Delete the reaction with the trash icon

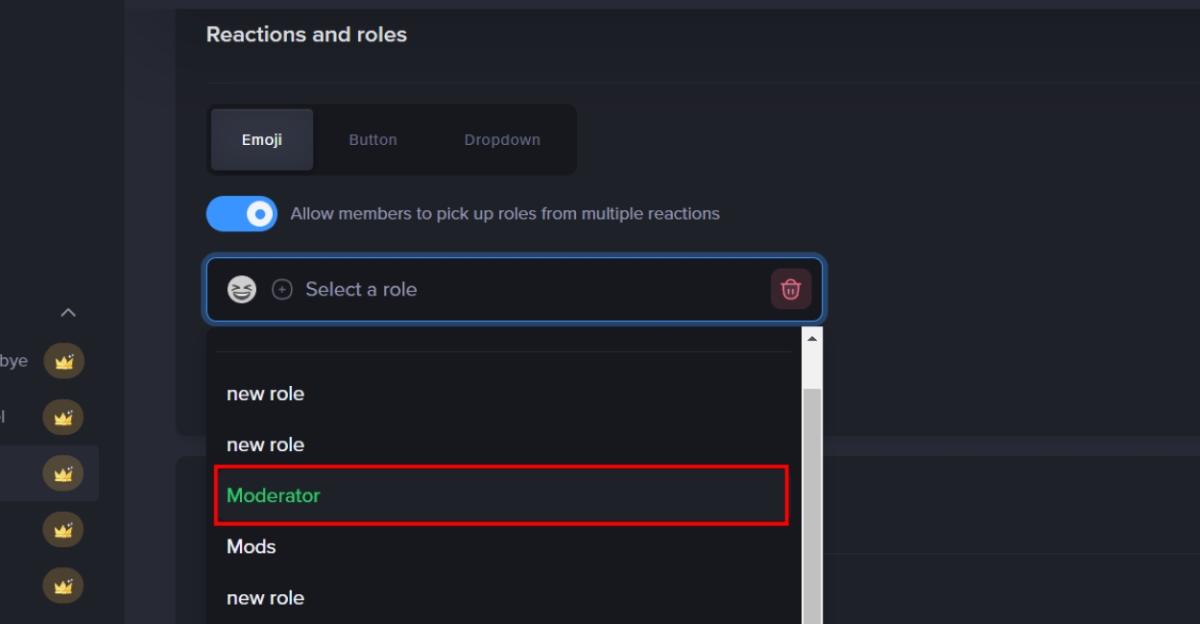pos(790,289)
